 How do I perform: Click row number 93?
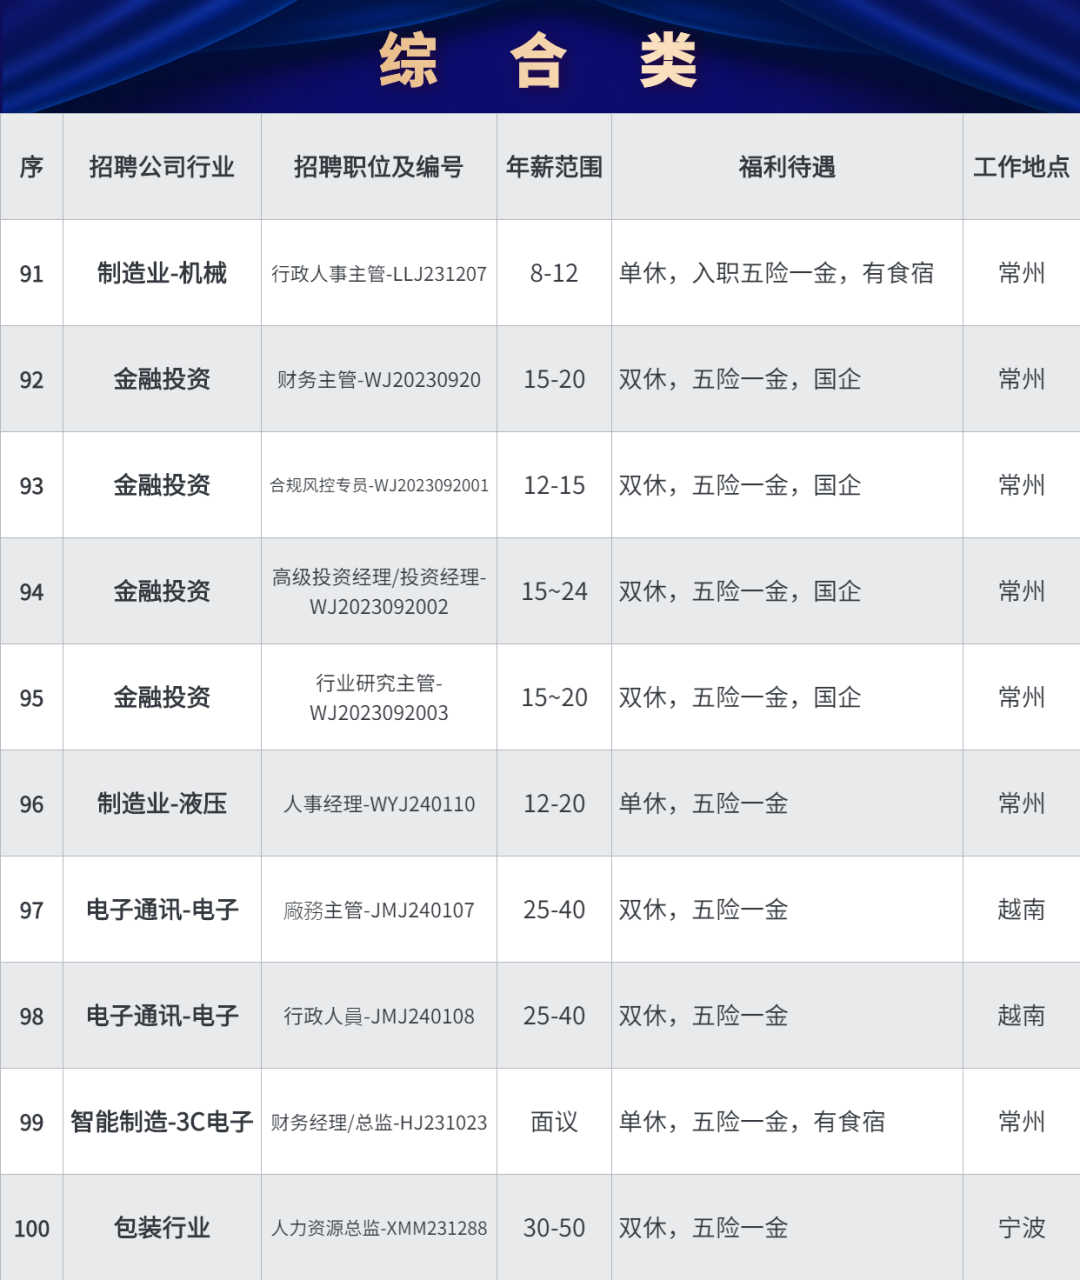[32, 486]
